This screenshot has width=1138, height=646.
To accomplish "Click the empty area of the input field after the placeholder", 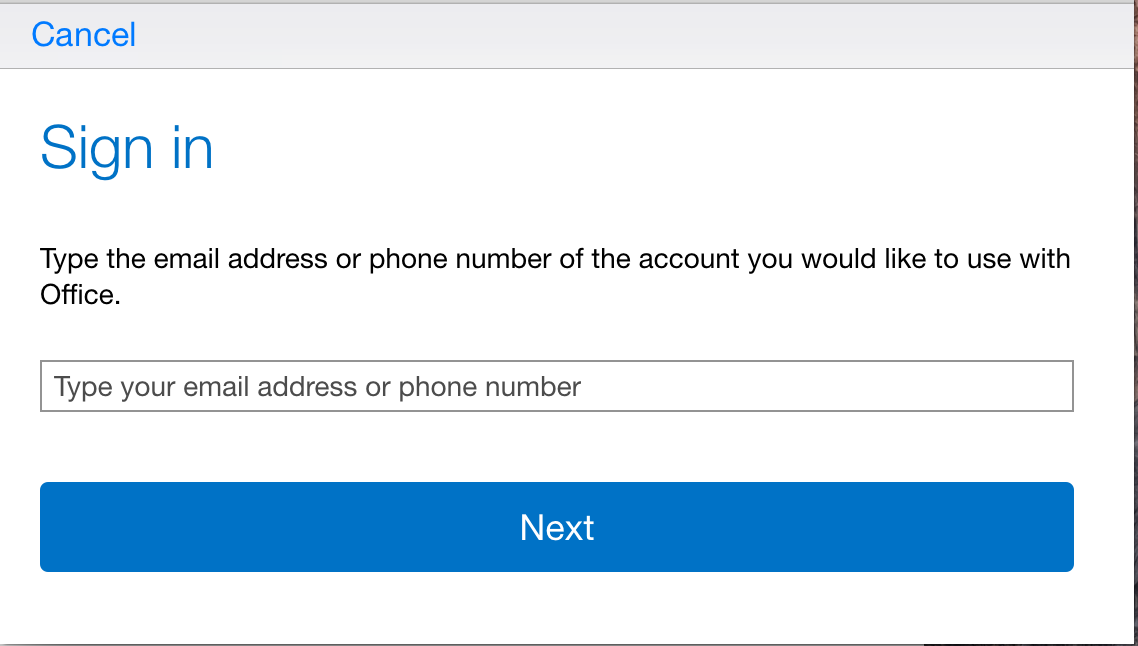I will click(827, 386).
